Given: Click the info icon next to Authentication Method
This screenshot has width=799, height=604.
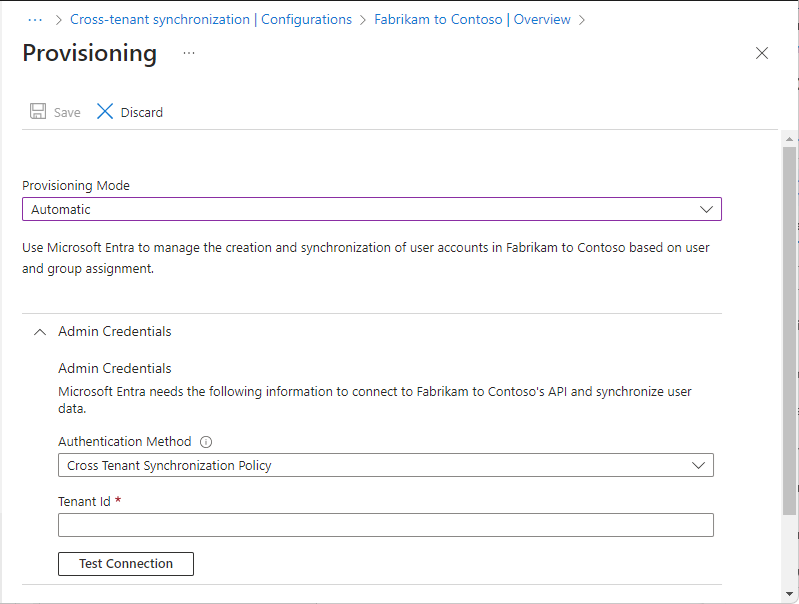Looking at the screenshot, I should [x=206, y=442].
